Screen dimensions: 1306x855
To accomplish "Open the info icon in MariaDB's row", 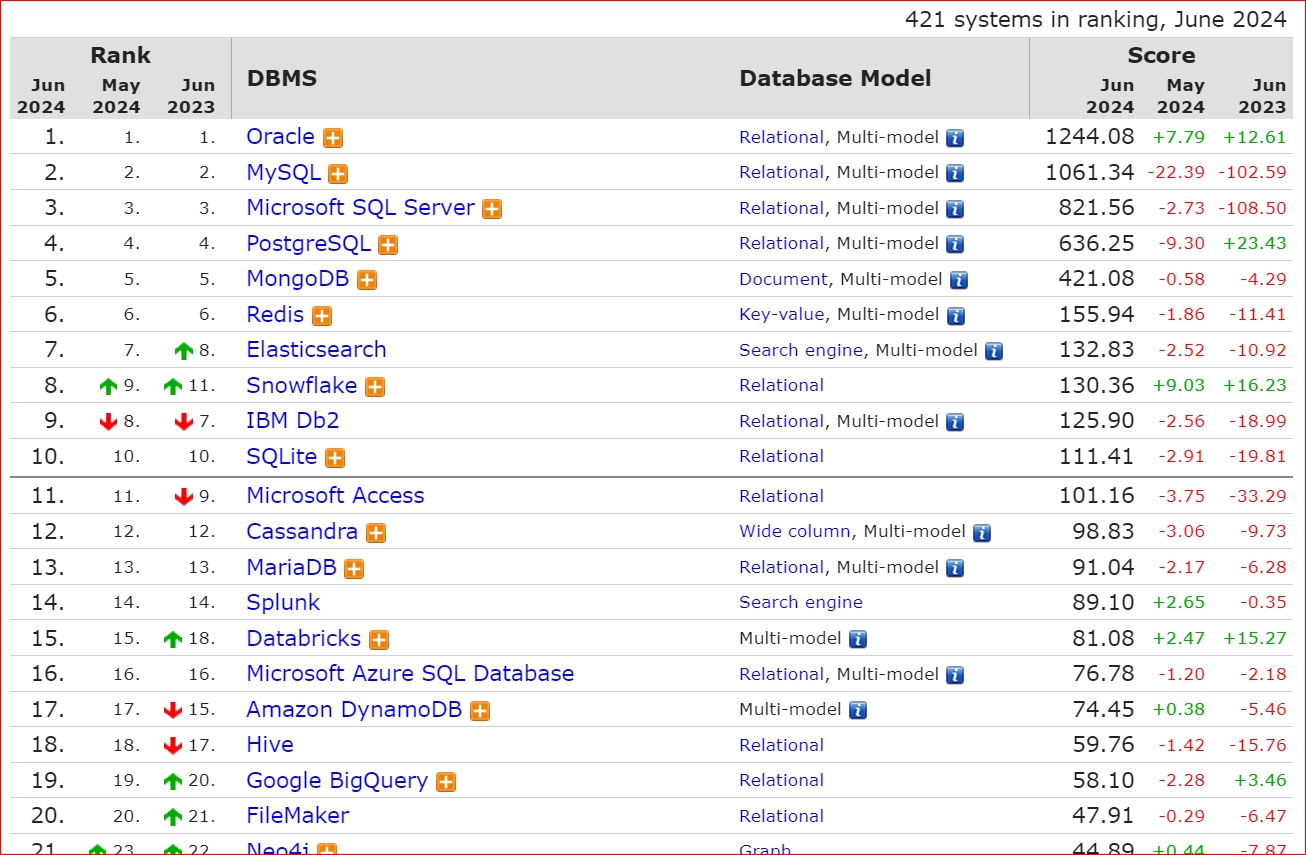I will 955,568.
